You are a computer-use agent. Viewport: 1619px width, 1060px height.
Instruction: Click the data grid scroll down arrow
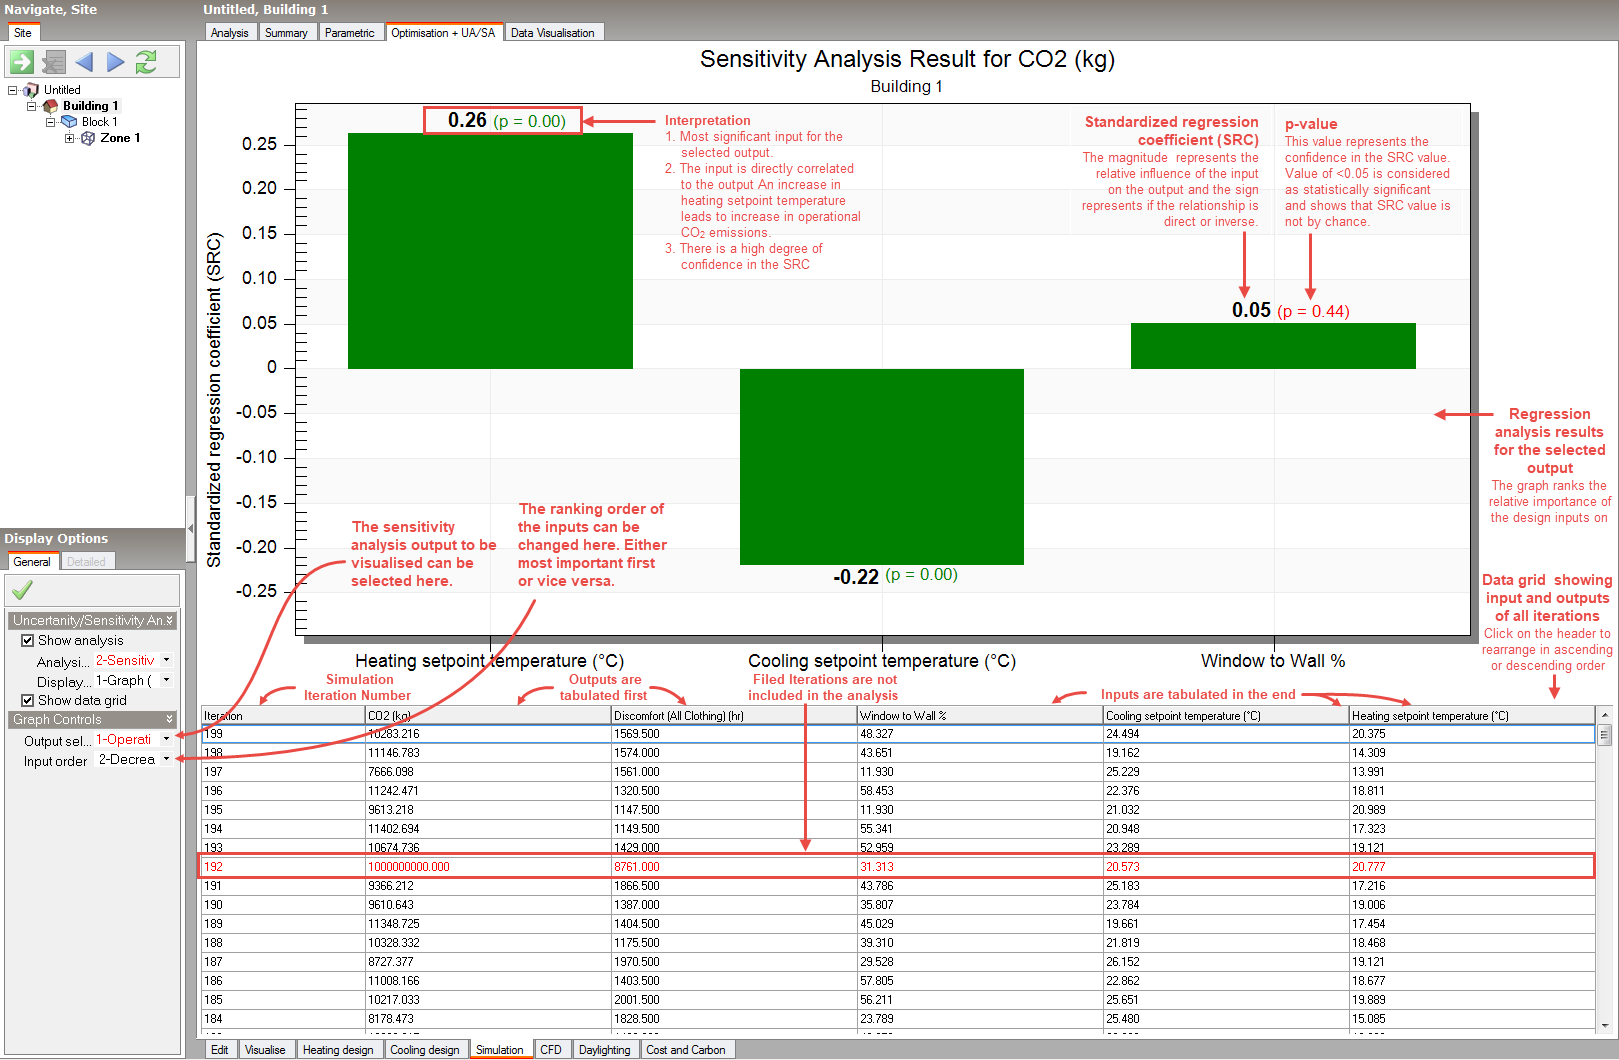point(1604,1025)
